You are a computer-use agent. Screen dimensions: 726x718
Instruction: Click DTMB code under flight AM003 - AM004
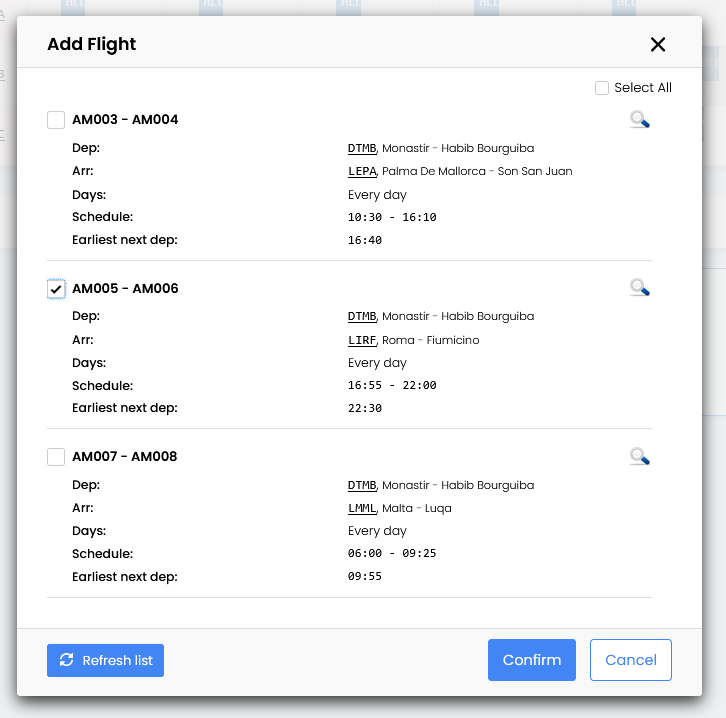[362, 148]
